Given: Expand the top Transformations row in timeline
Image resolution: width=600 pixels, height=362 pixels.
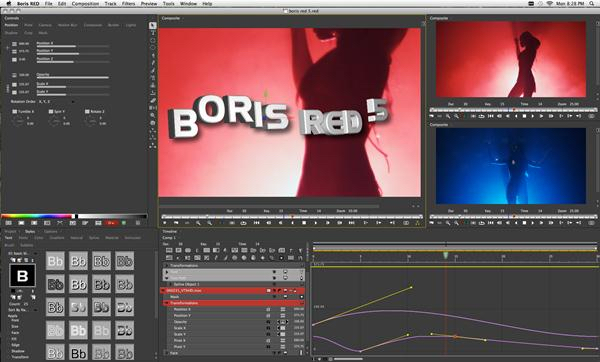Looking at the screenshot, I should [166, 266].
